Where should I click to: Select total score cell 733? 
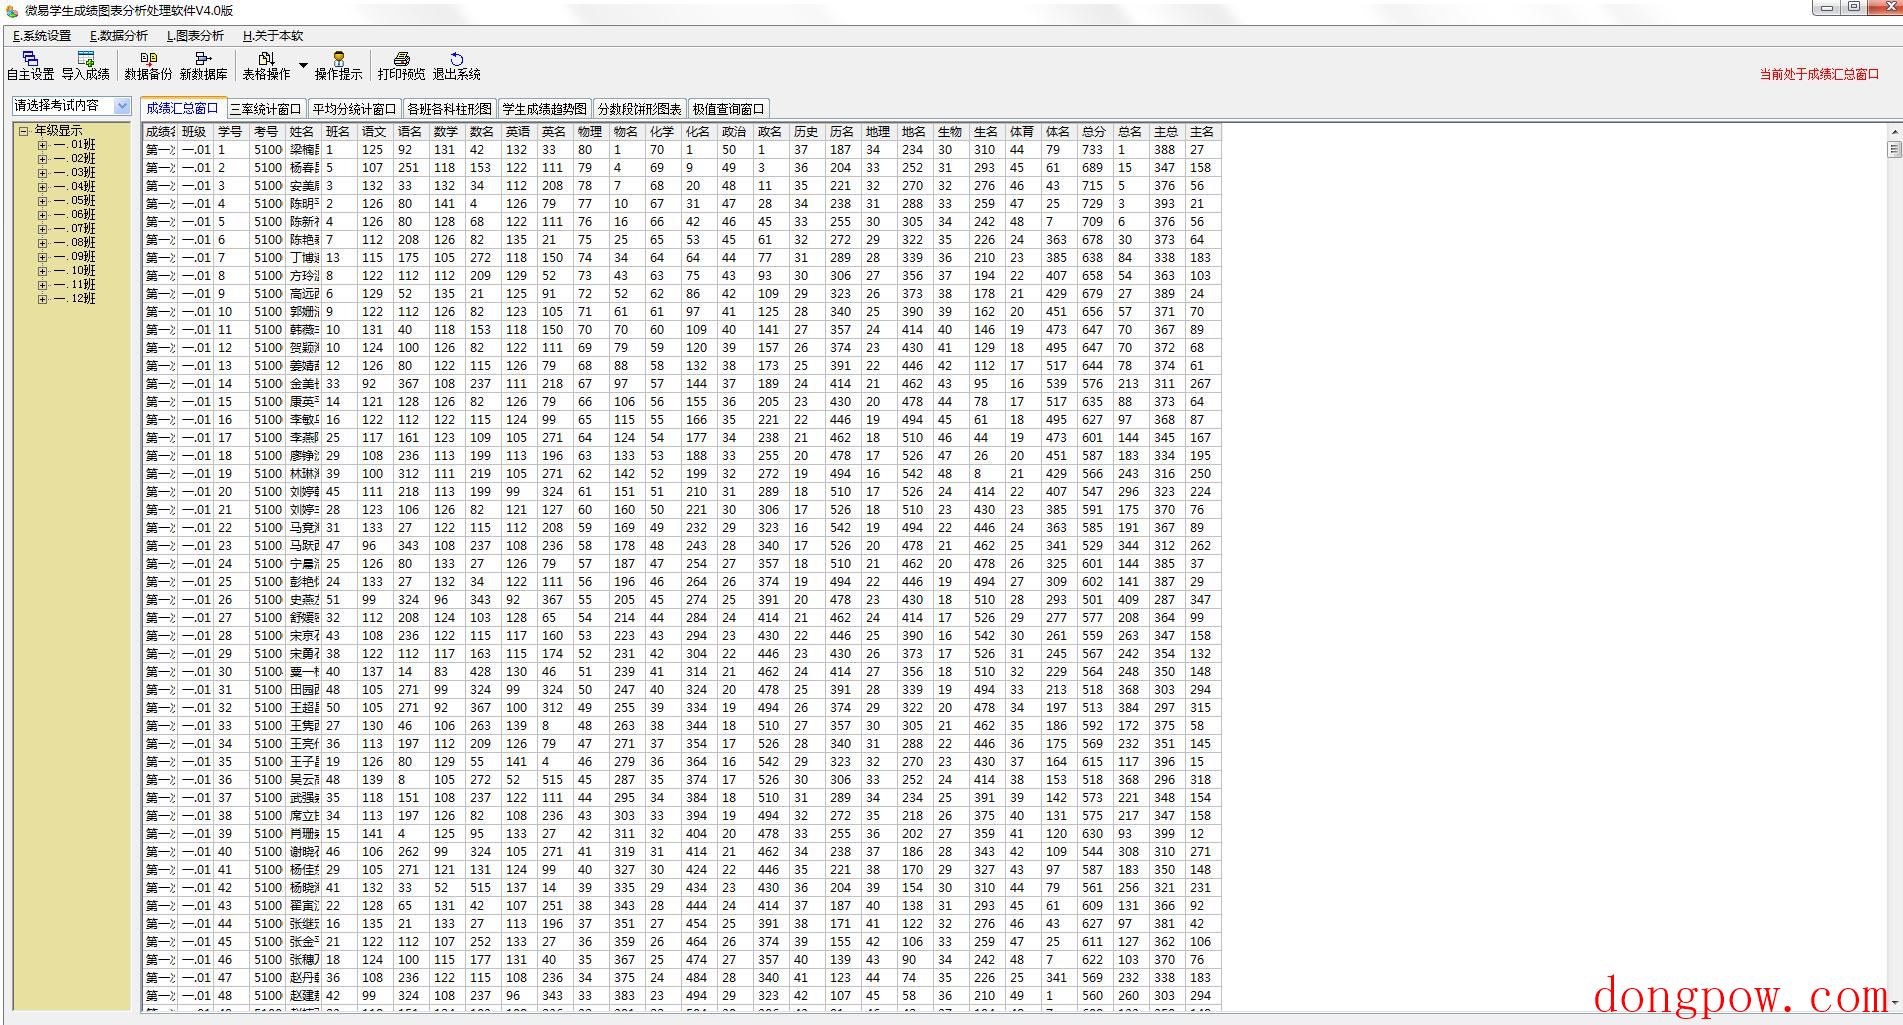coord(1095,150)
